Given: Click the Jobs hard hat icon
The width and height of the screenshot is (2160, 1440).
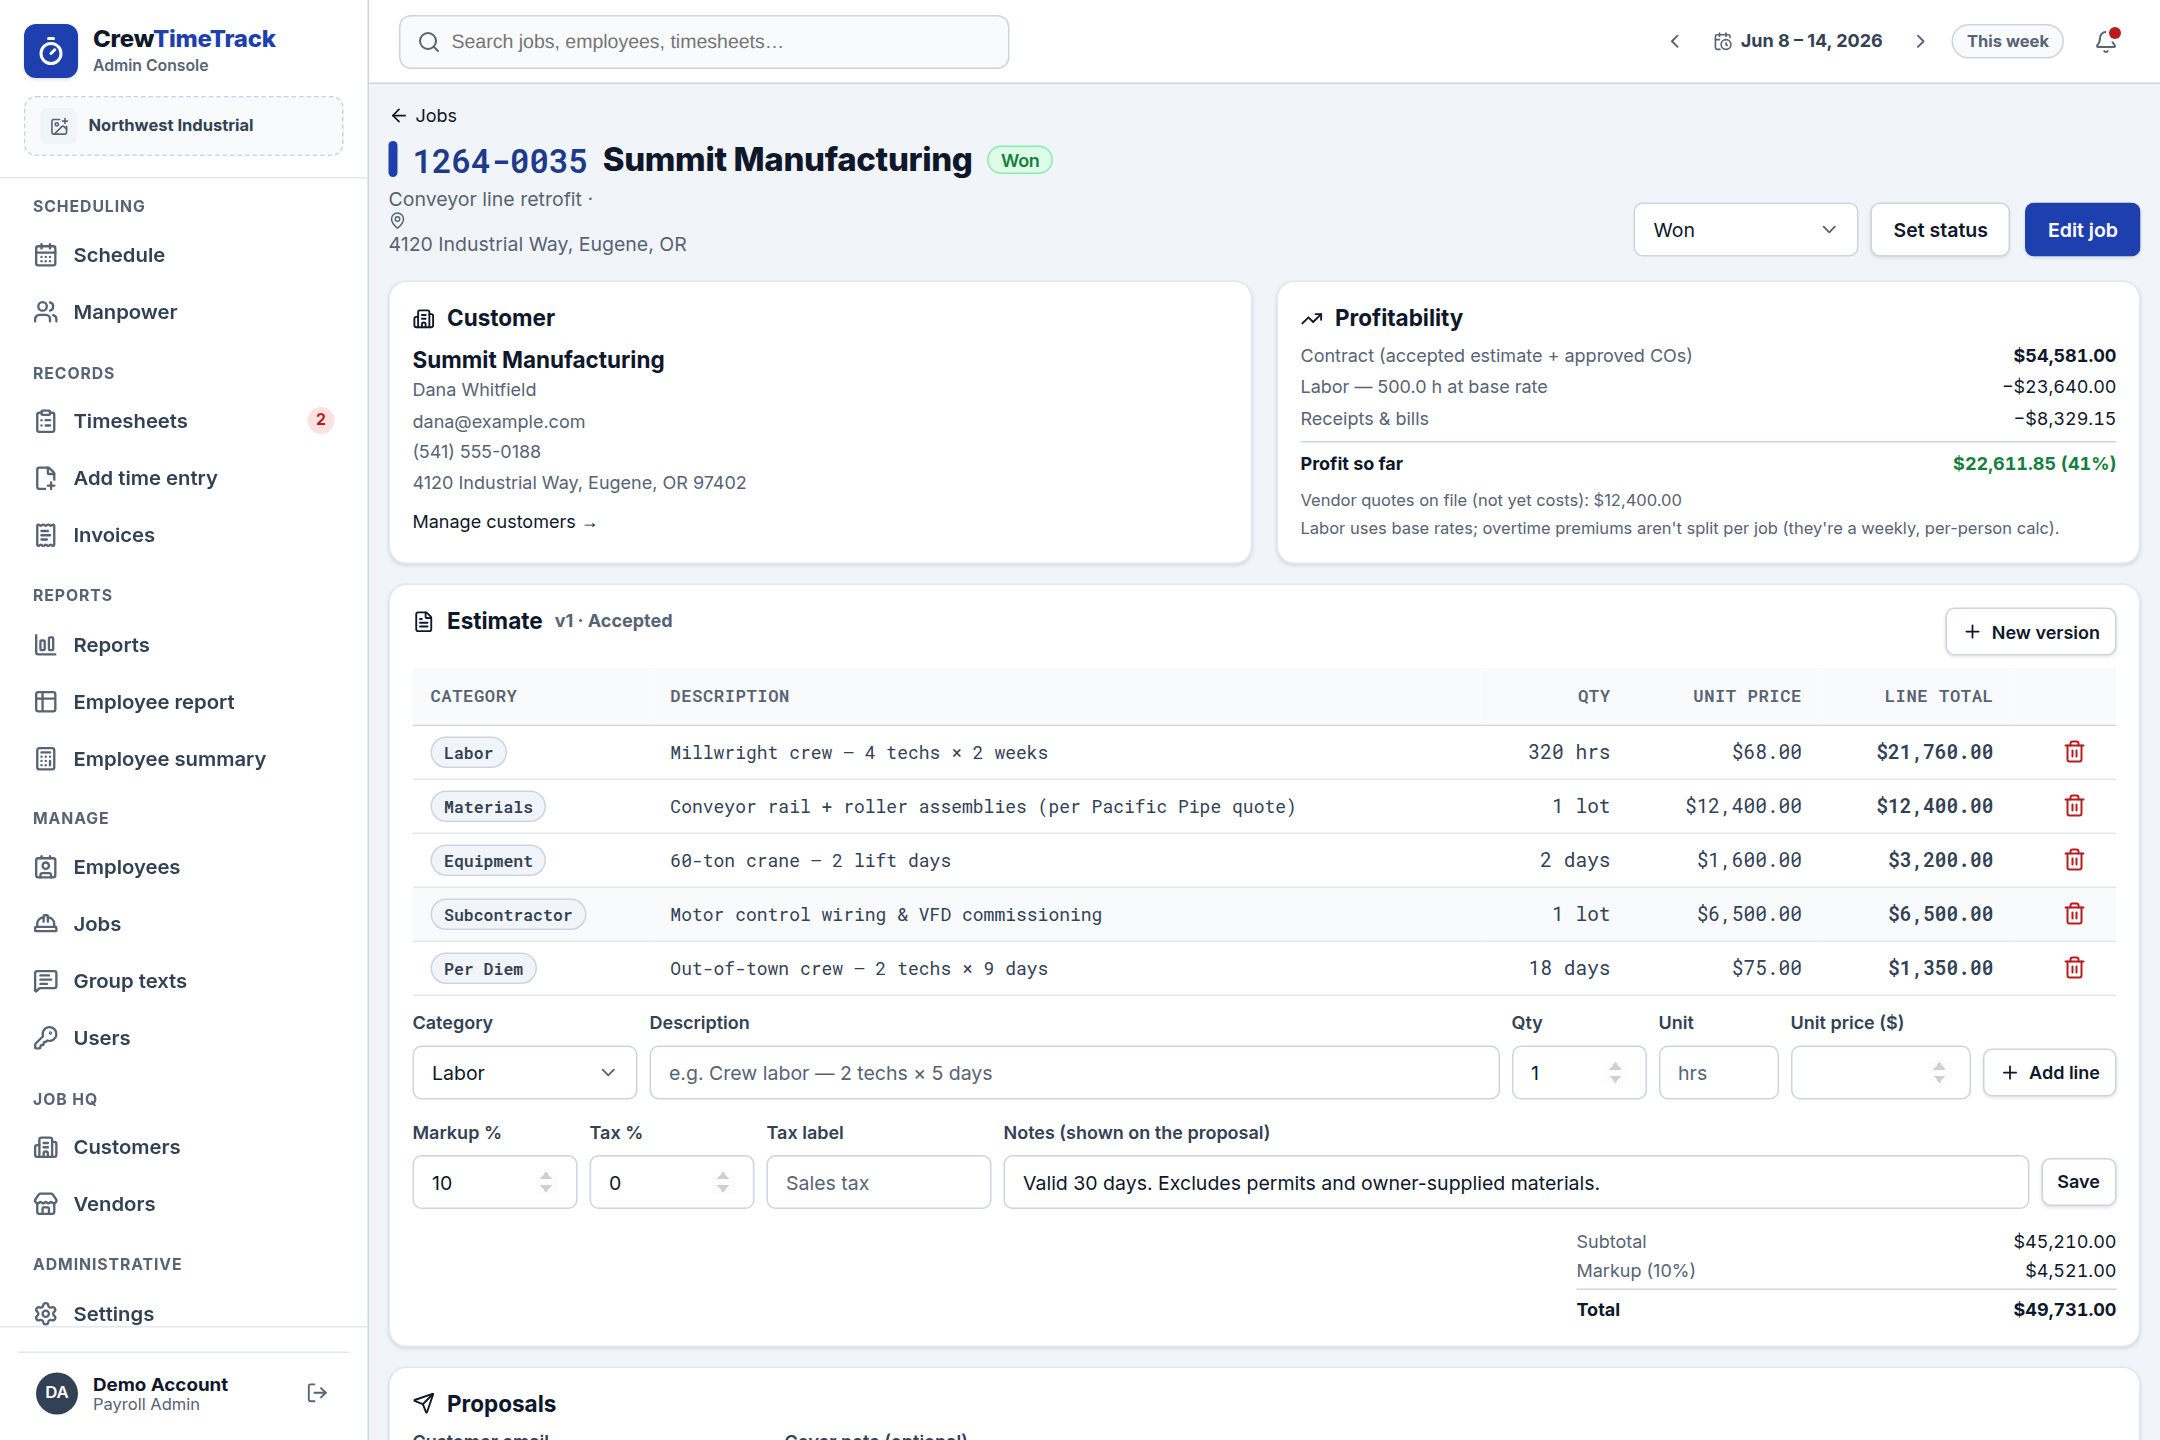Looking at the screenshot, I should (46, 924).
